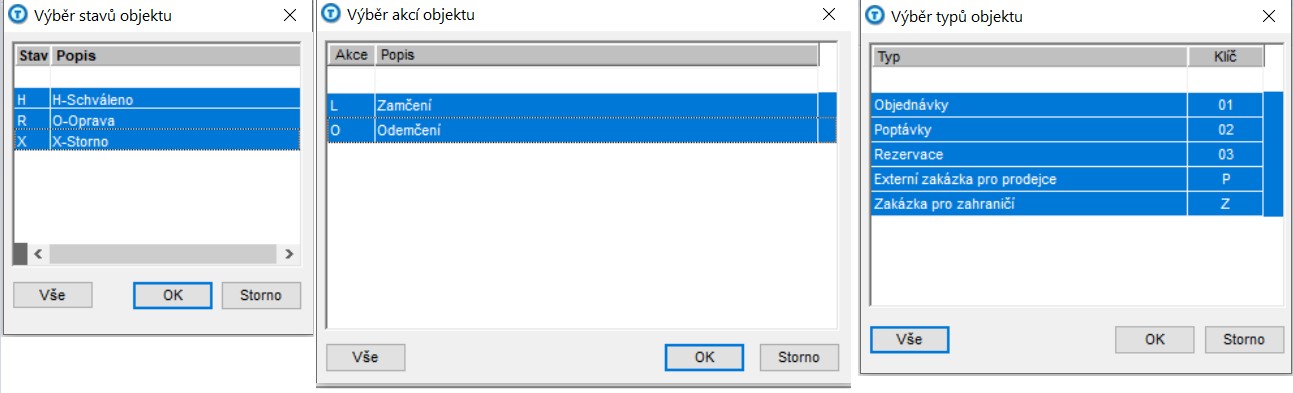Image resolution: width=1293 pixels, height=393 pixels.
Task: Click the app icon in Výběr akcí objektu title bar
Action: coord(332,15)
